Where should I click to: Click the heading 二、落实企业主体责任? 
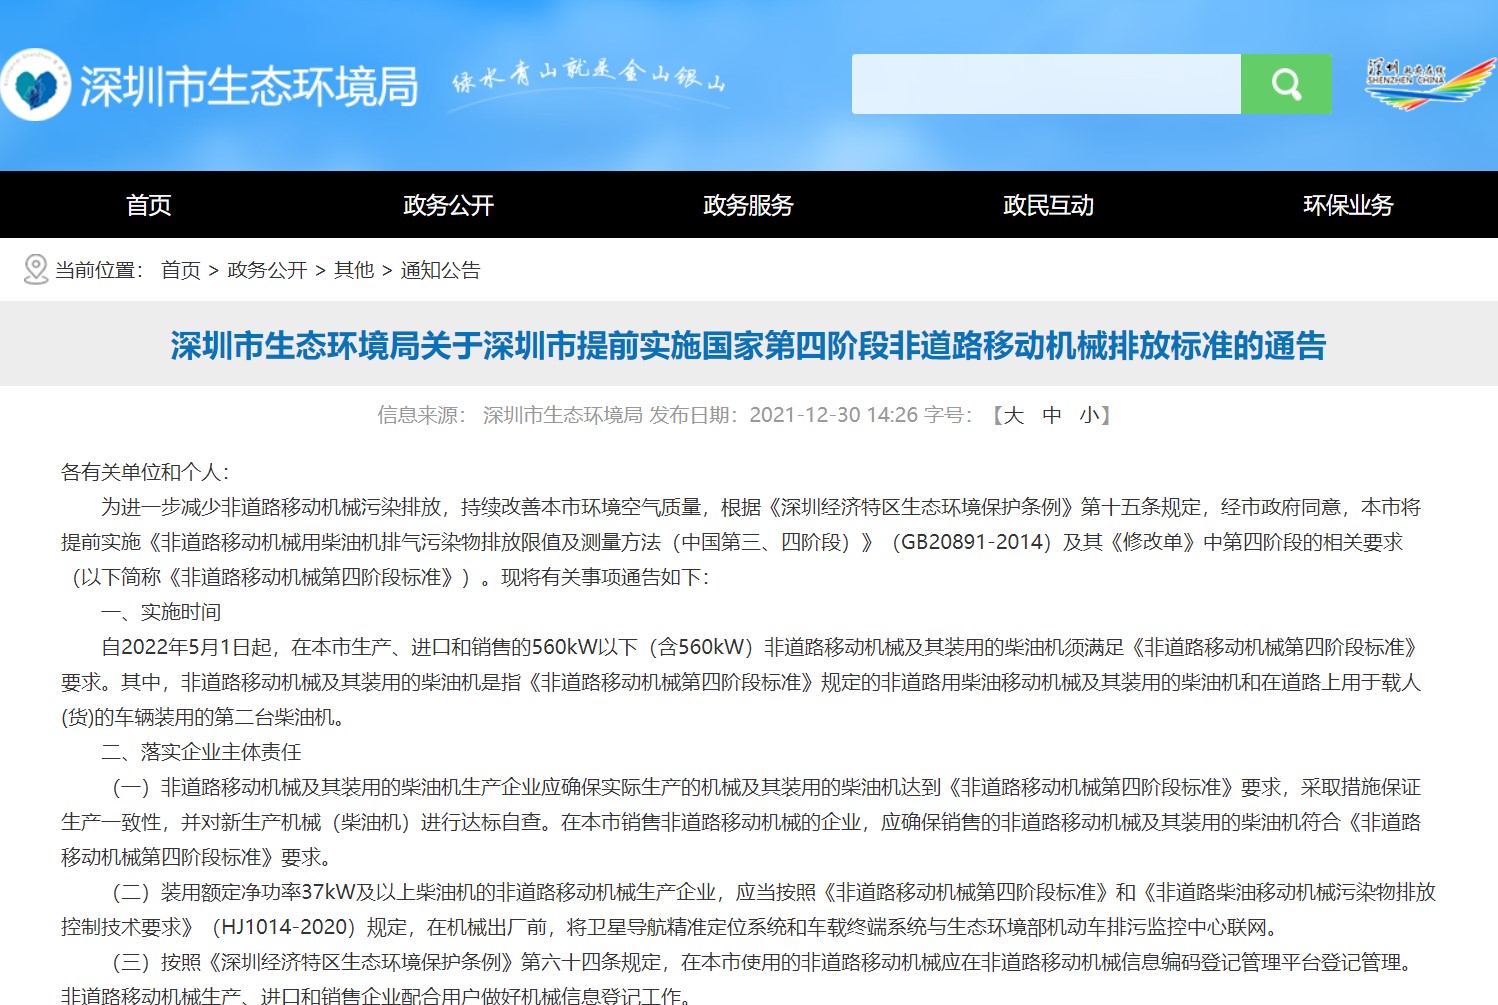tap(201, 752)
